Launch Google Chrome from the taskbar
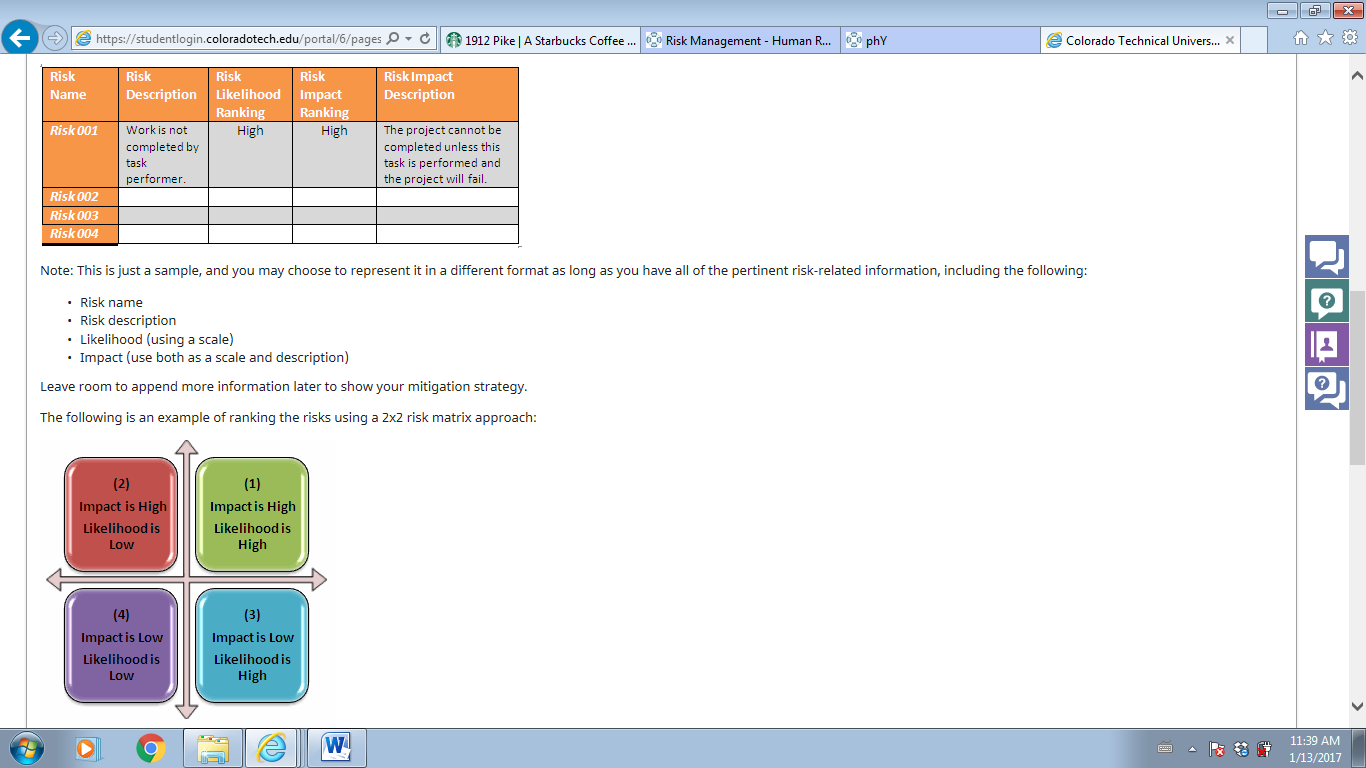Viewport: 1366px width, 768px height. pos(150,748)
